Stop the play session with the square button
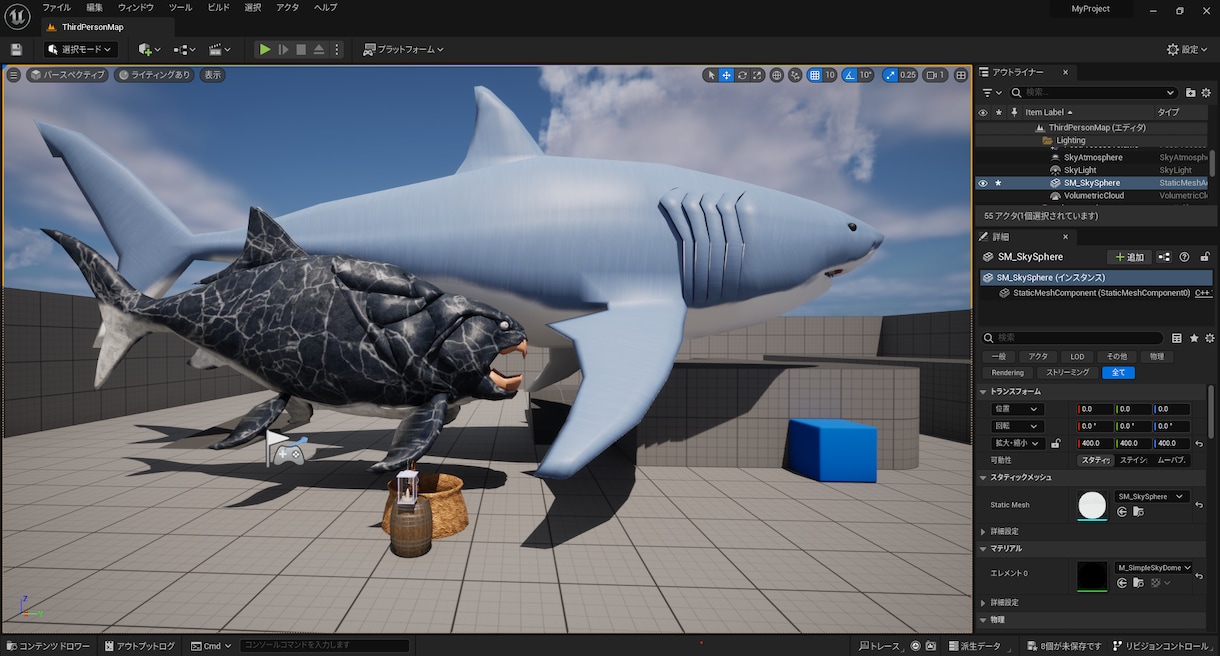The width and height of the screenshot is (1220, 656). pyautogui.click(x=301, y=49)
